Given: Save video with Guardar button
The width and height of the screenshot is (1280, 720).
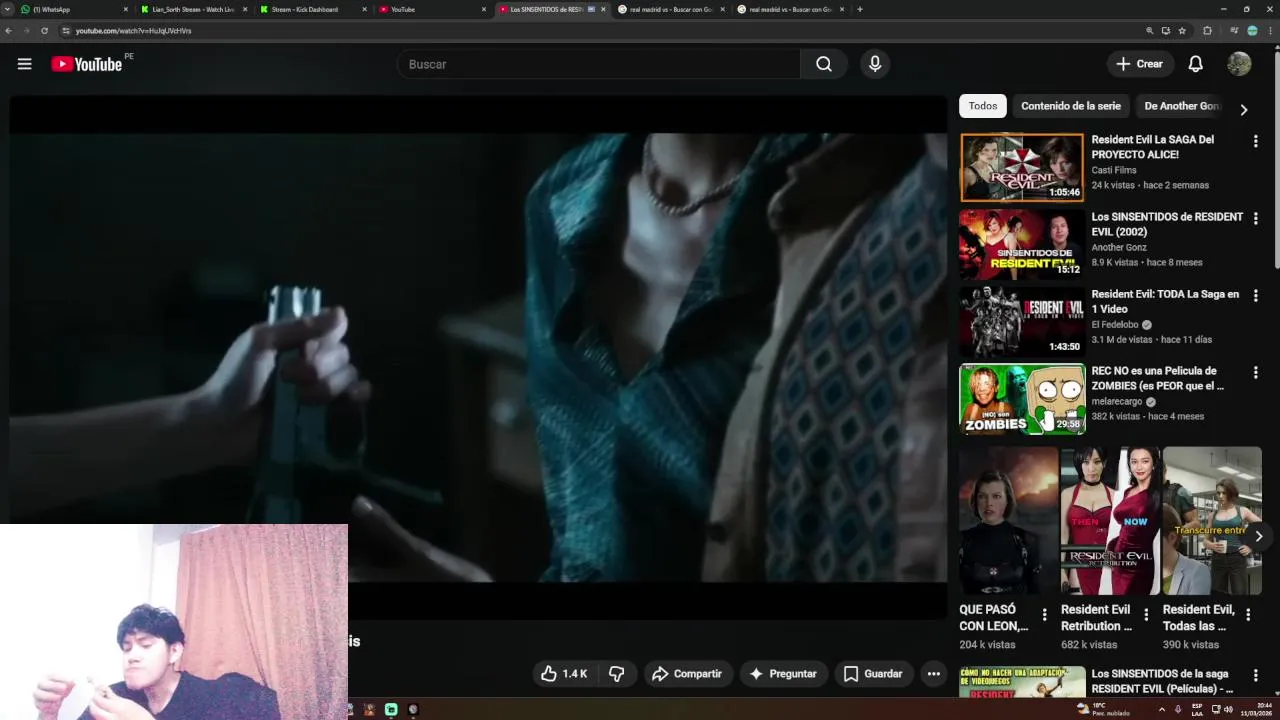Looking at the screenshot, I should point(873,674).
